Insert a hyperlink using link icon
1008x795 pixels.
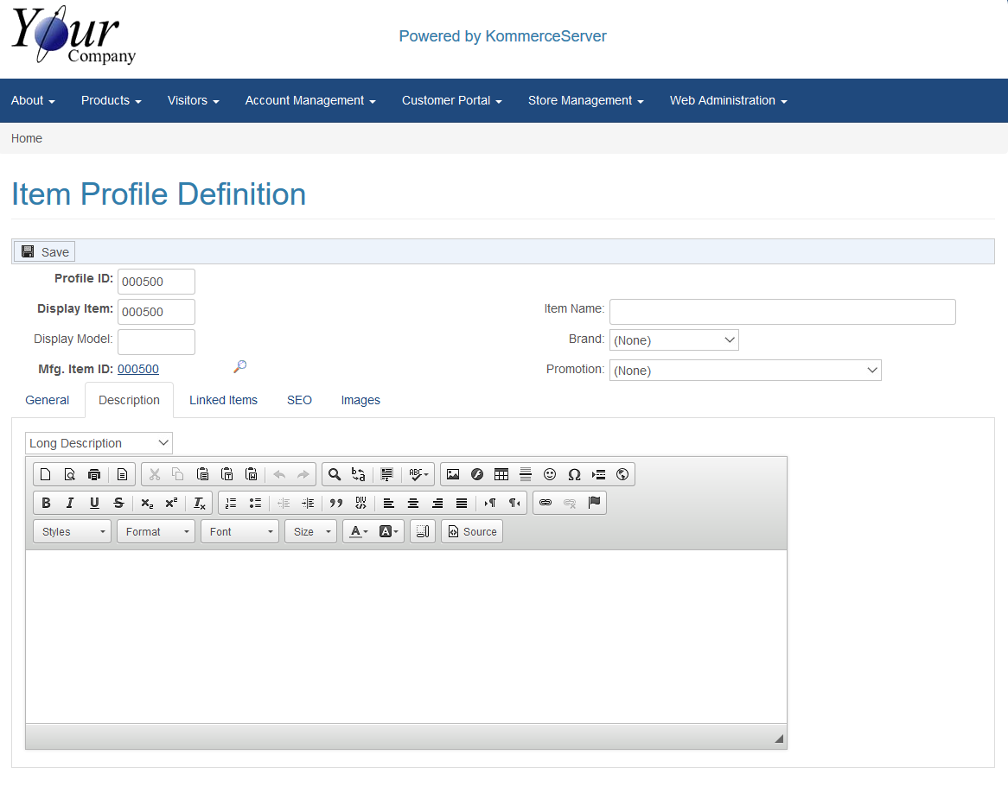click(x=545, y=503)
